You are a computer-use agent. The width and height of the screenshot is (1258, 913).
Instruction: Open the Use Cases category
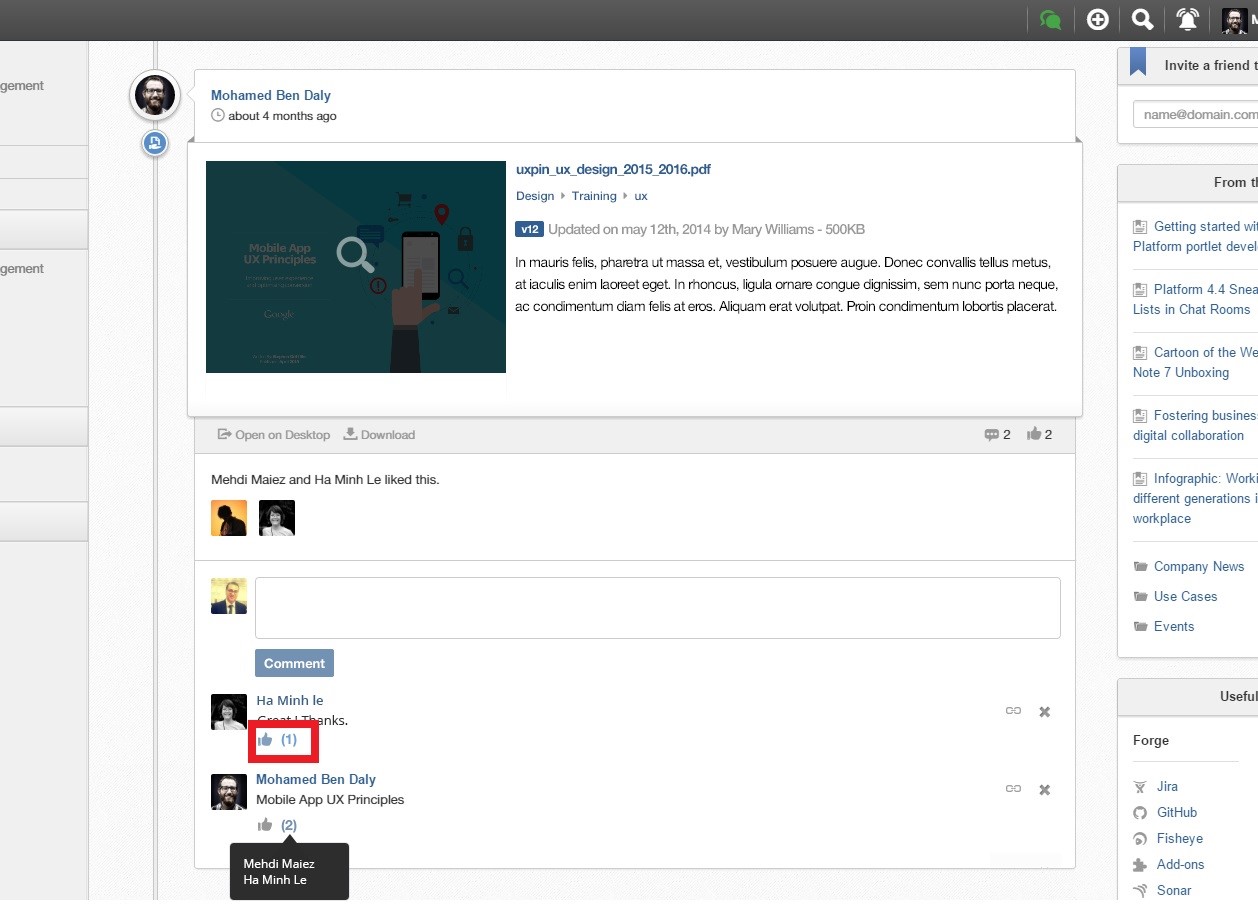[1185, 596]
